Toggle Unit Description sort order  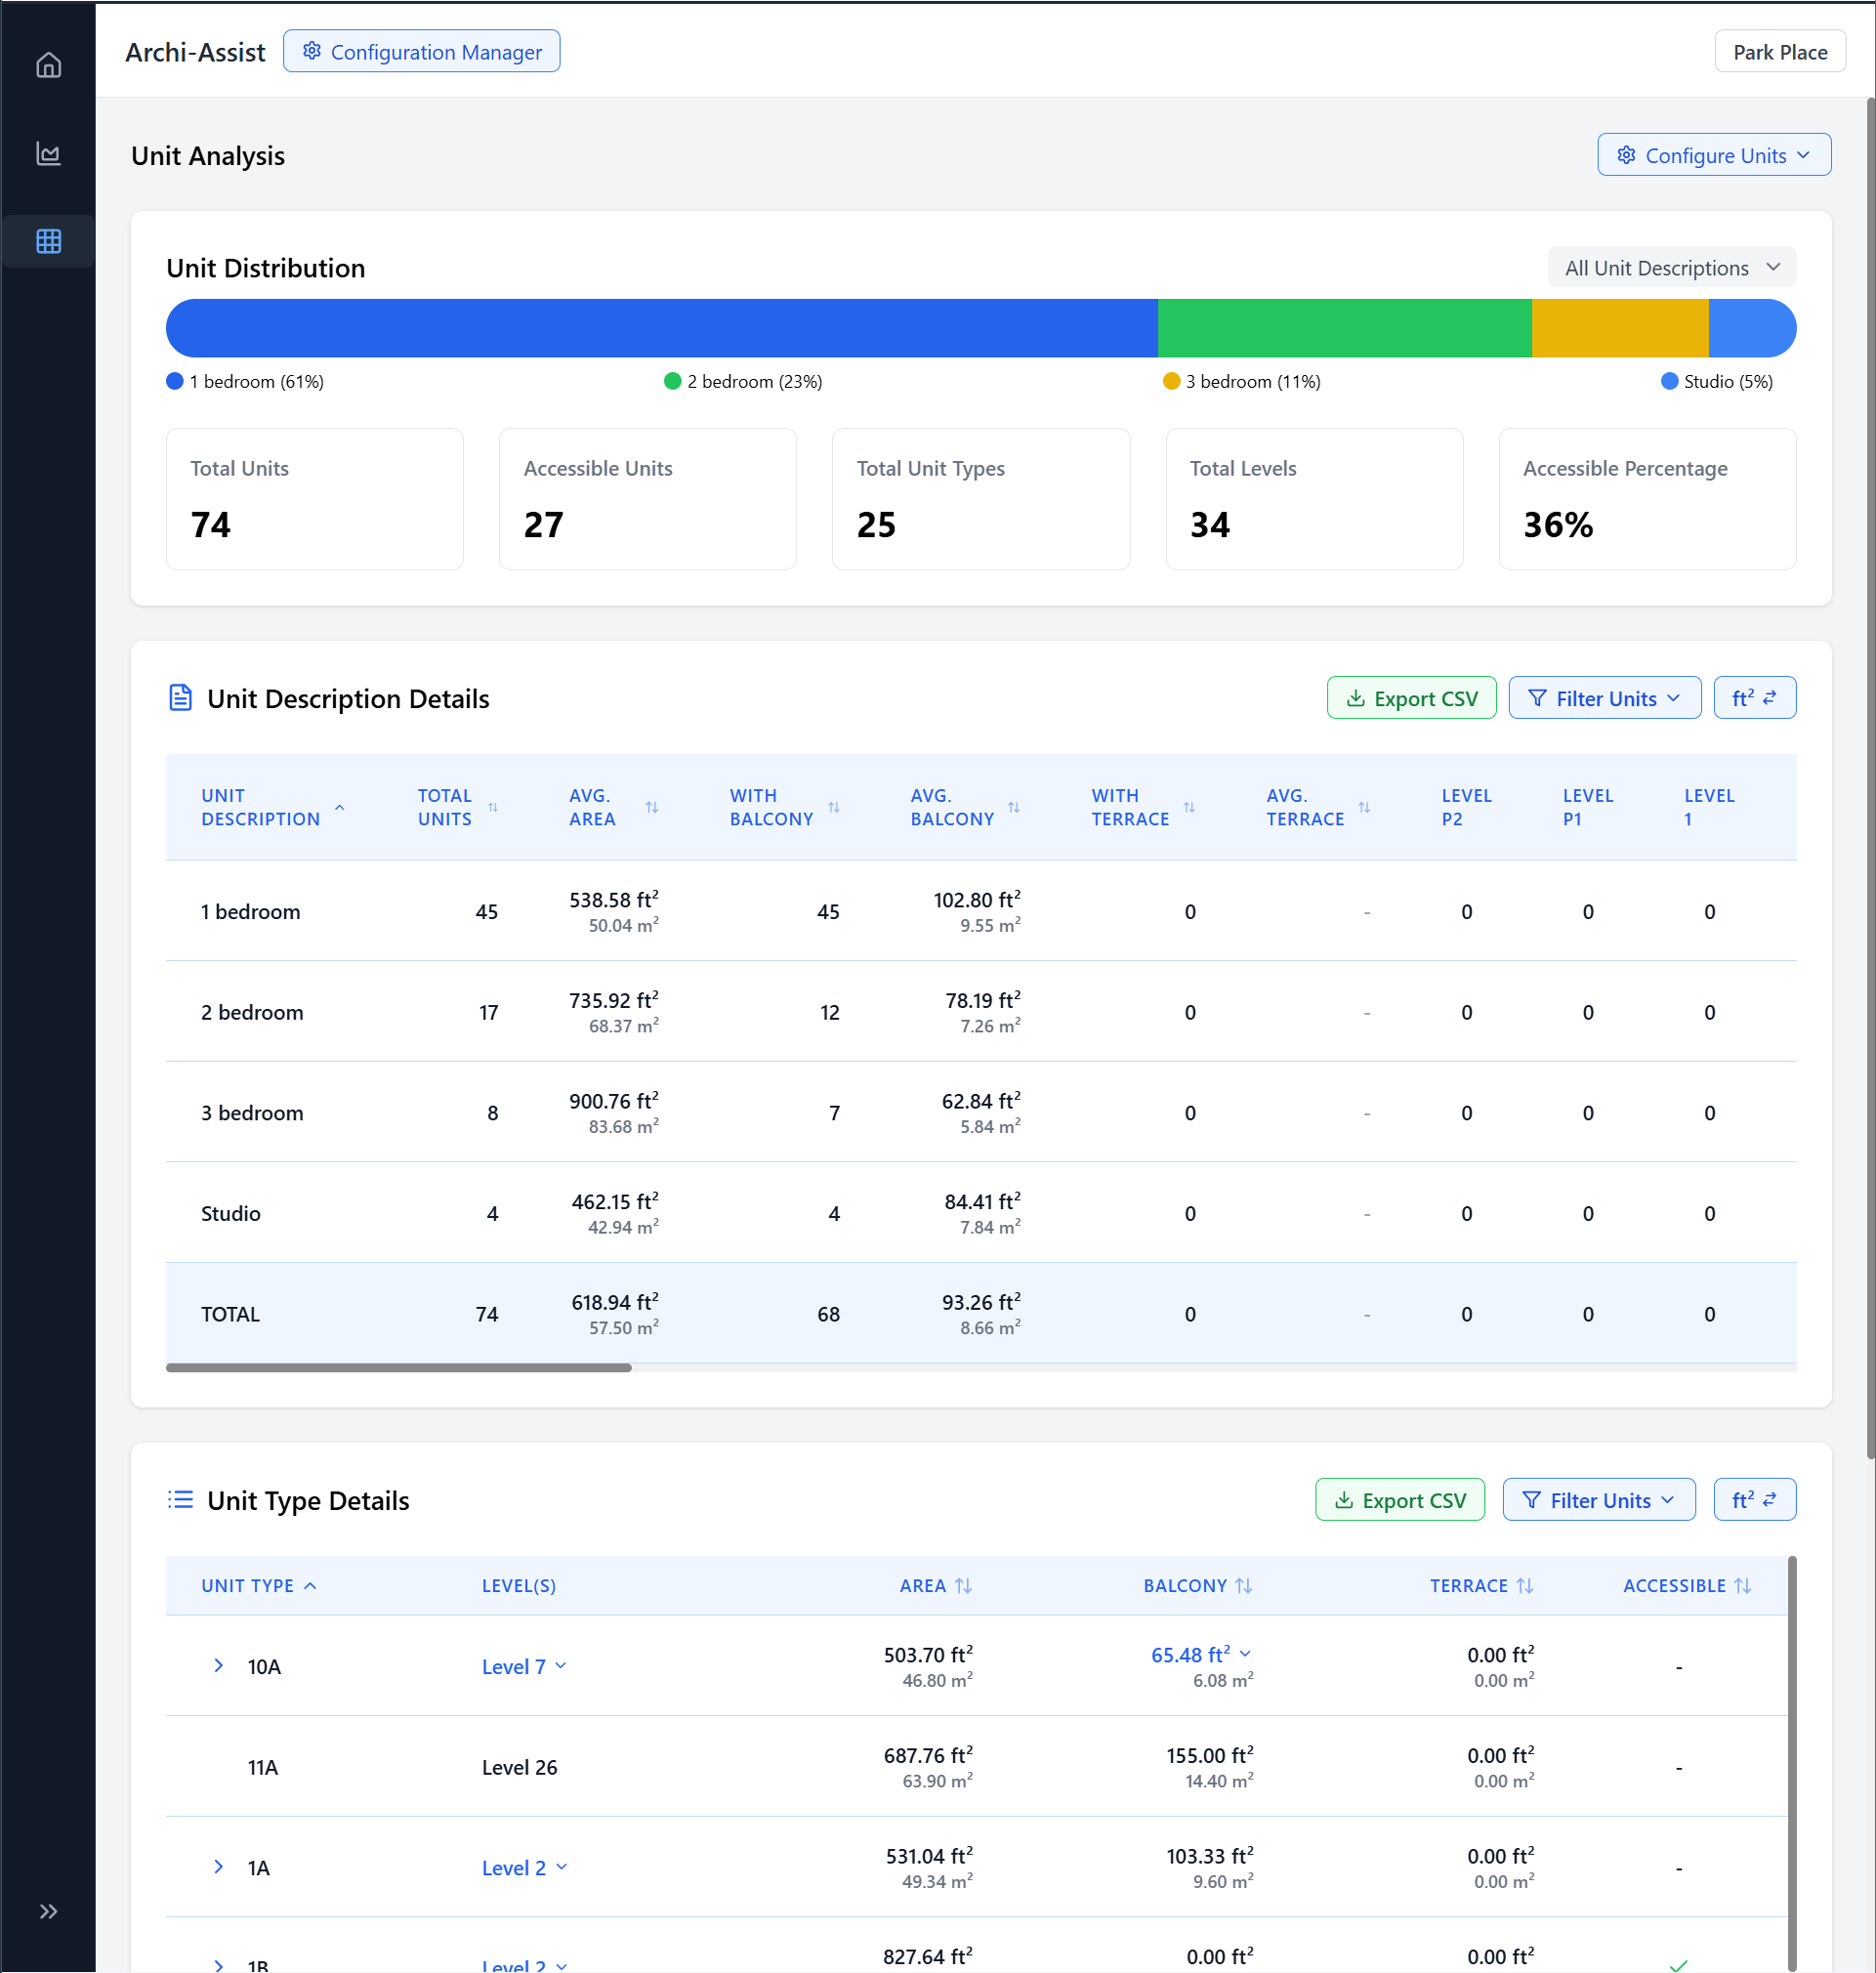(x=339, y=807)
